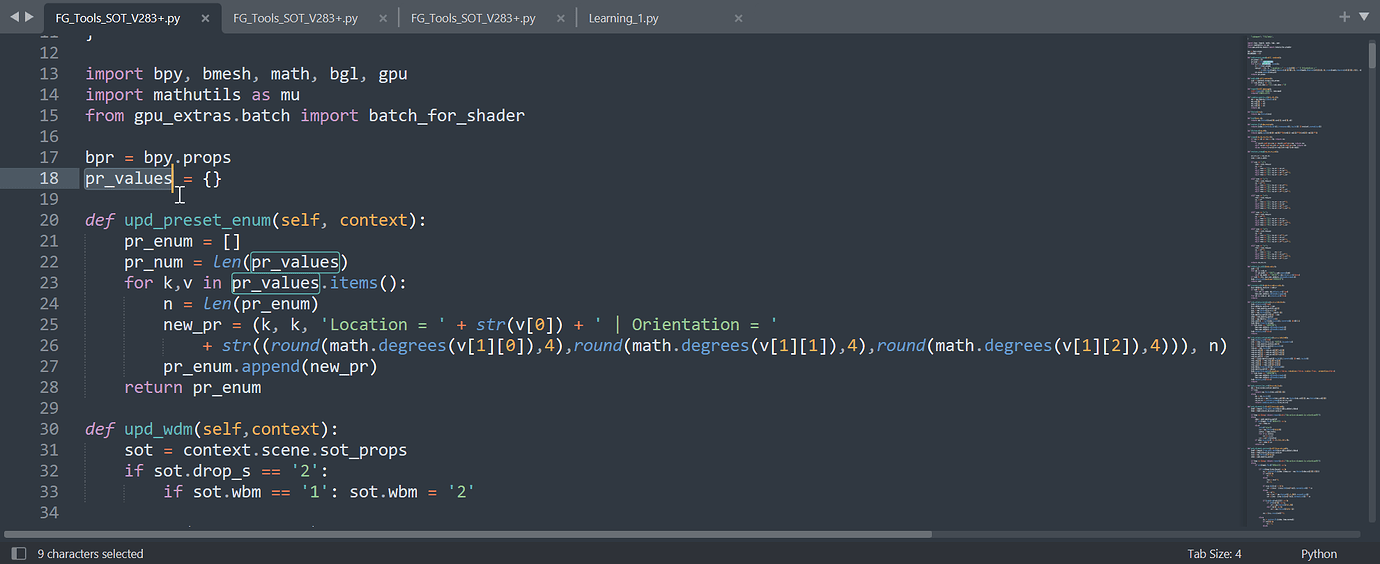Image resolution: width=1380 pixels, height=564 pixels.
Task: Go to next tab with right arrow
Action: [29, 17]
